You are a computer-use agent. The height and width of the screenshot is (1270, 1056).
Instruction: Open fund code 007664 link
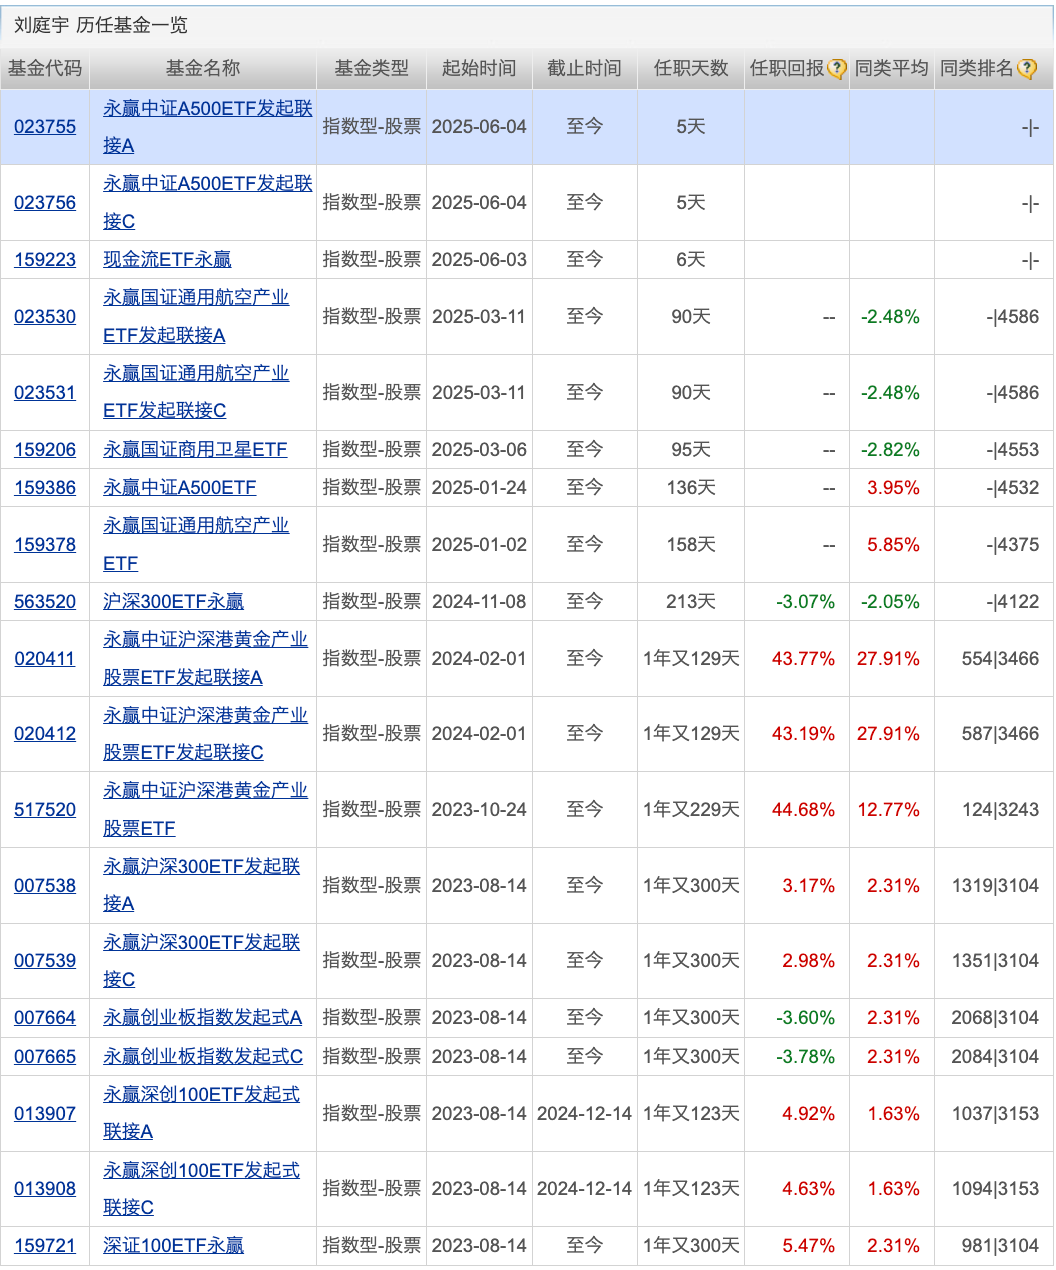click(45, 1018)
